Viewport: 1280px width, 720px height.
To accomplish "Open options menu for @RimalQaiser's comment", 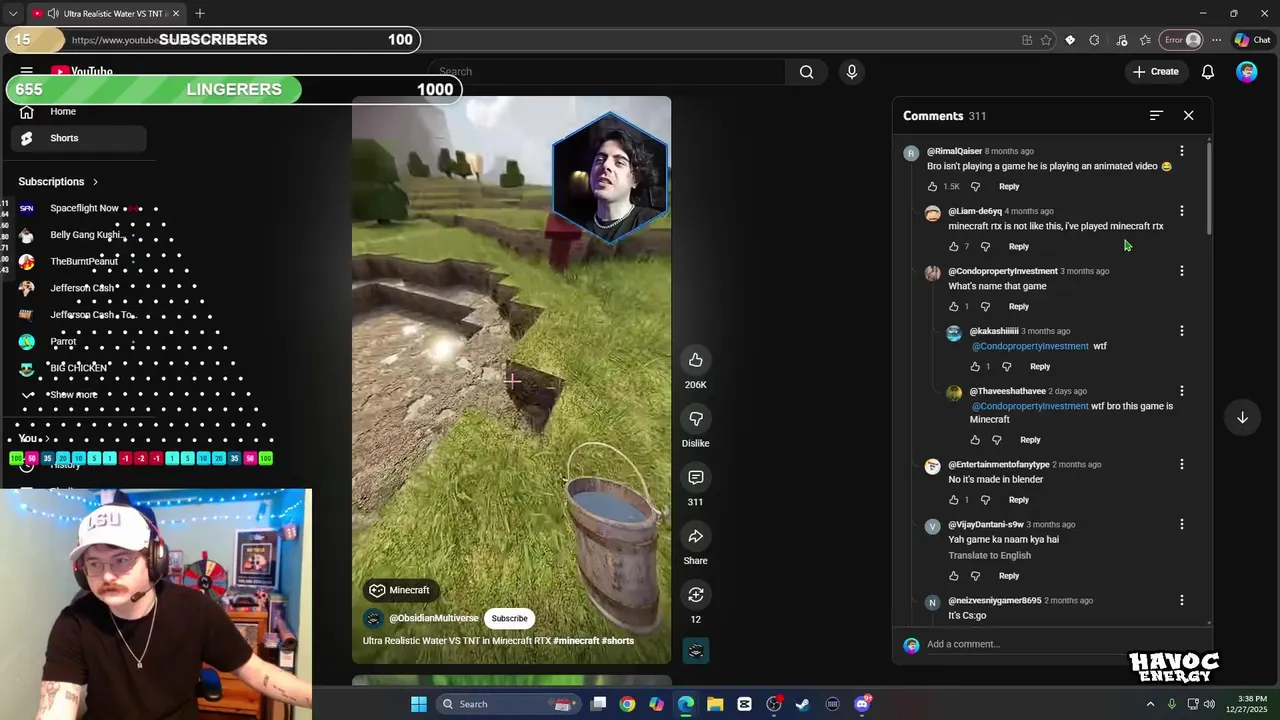I will (1181, 151).
